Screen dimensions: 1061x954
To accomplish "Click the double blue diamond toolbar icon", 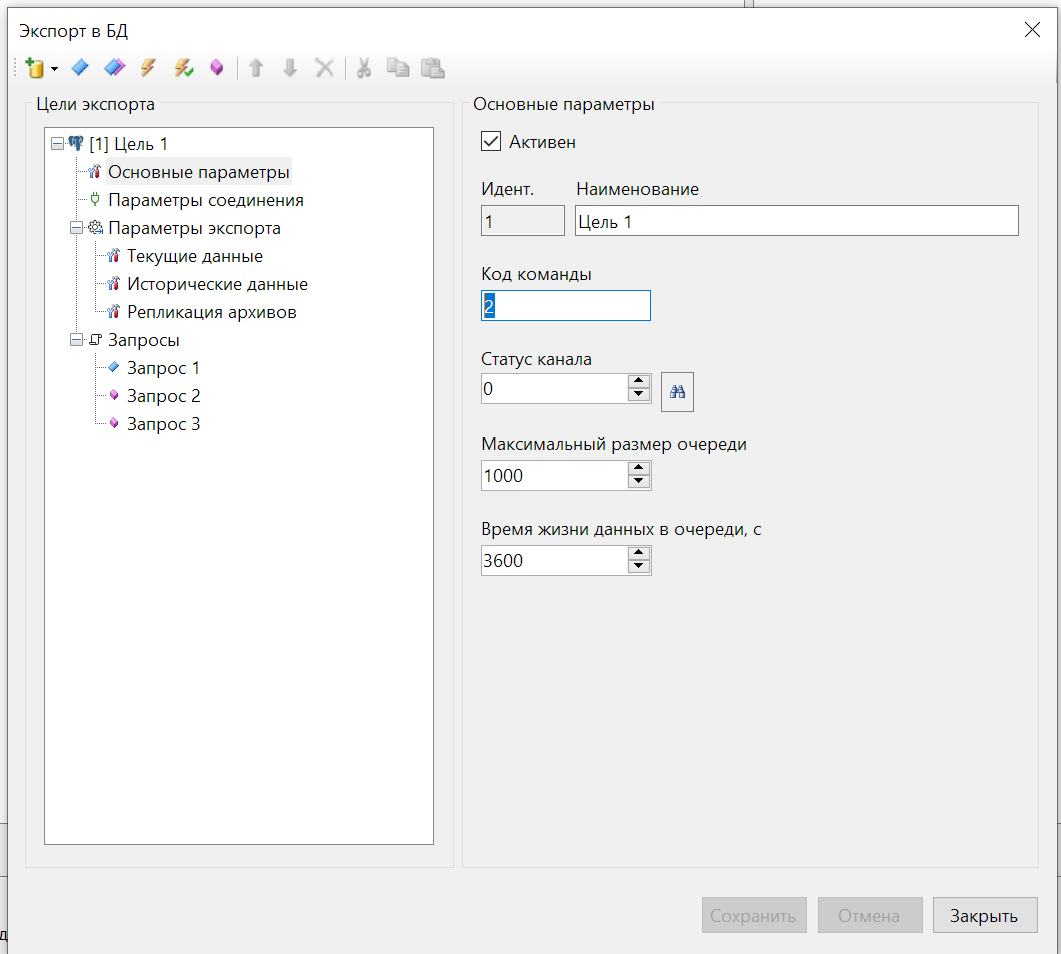I will (114, 68).
